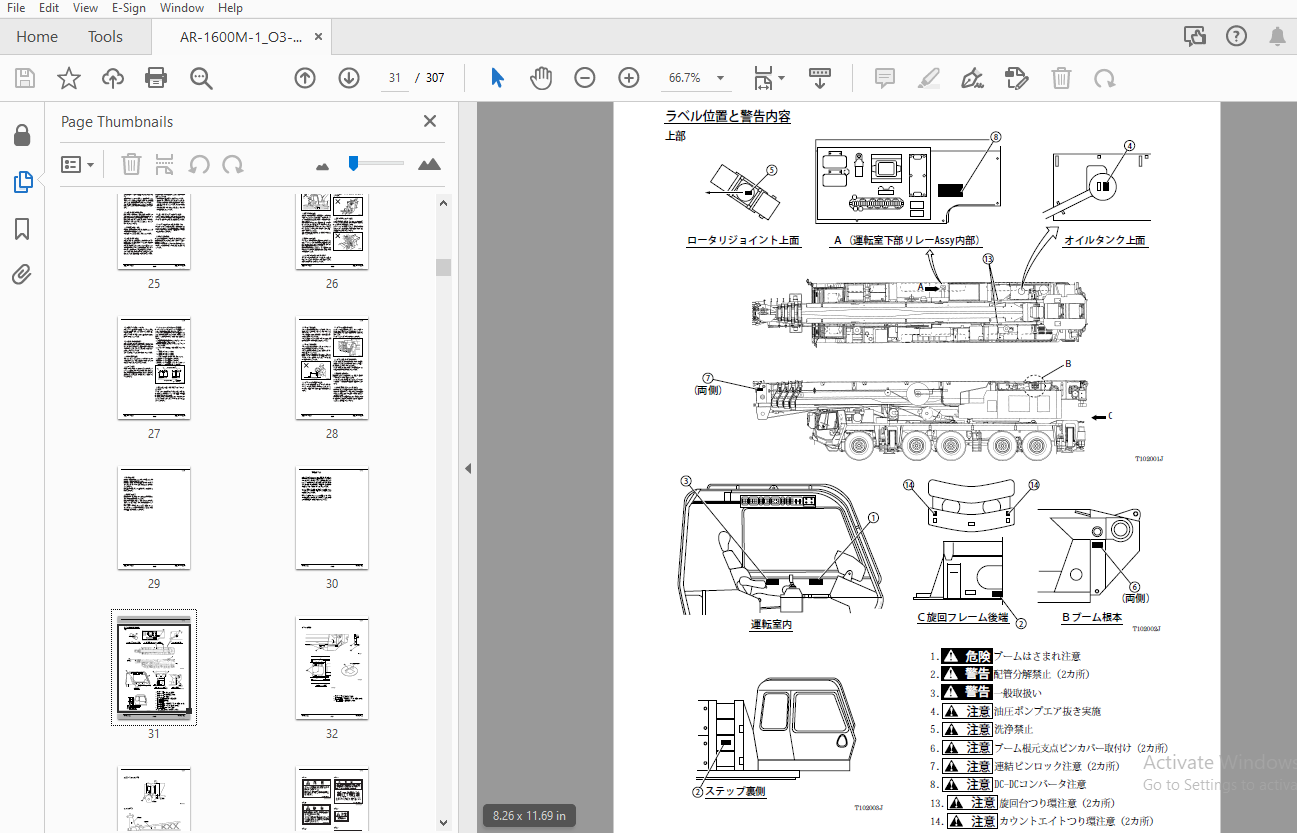Select page 28 thumbnail

pos(332,369)
